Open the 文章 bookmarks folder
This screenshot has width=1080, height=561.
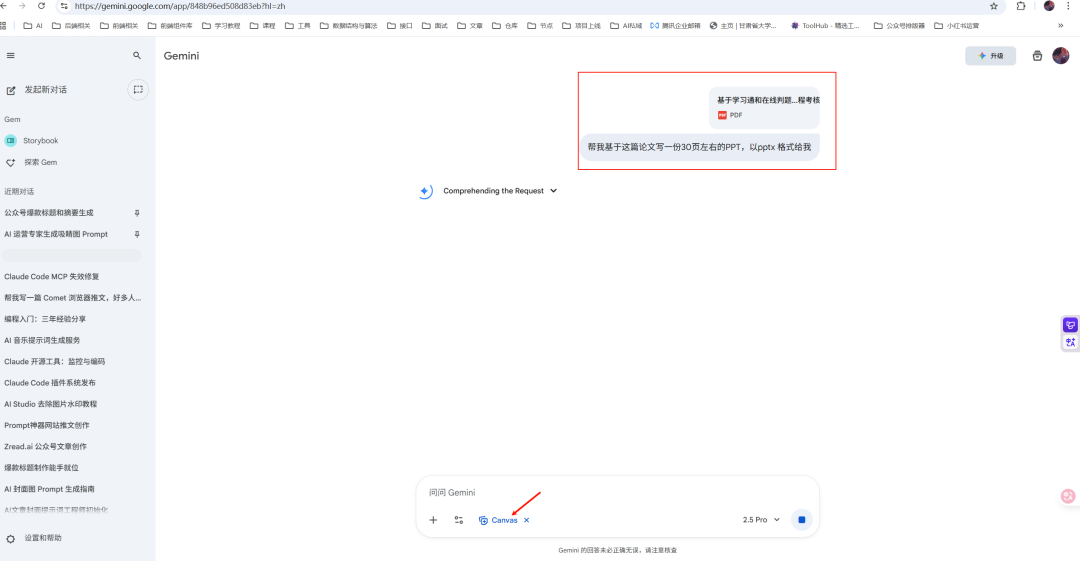[x=470, y=26]
